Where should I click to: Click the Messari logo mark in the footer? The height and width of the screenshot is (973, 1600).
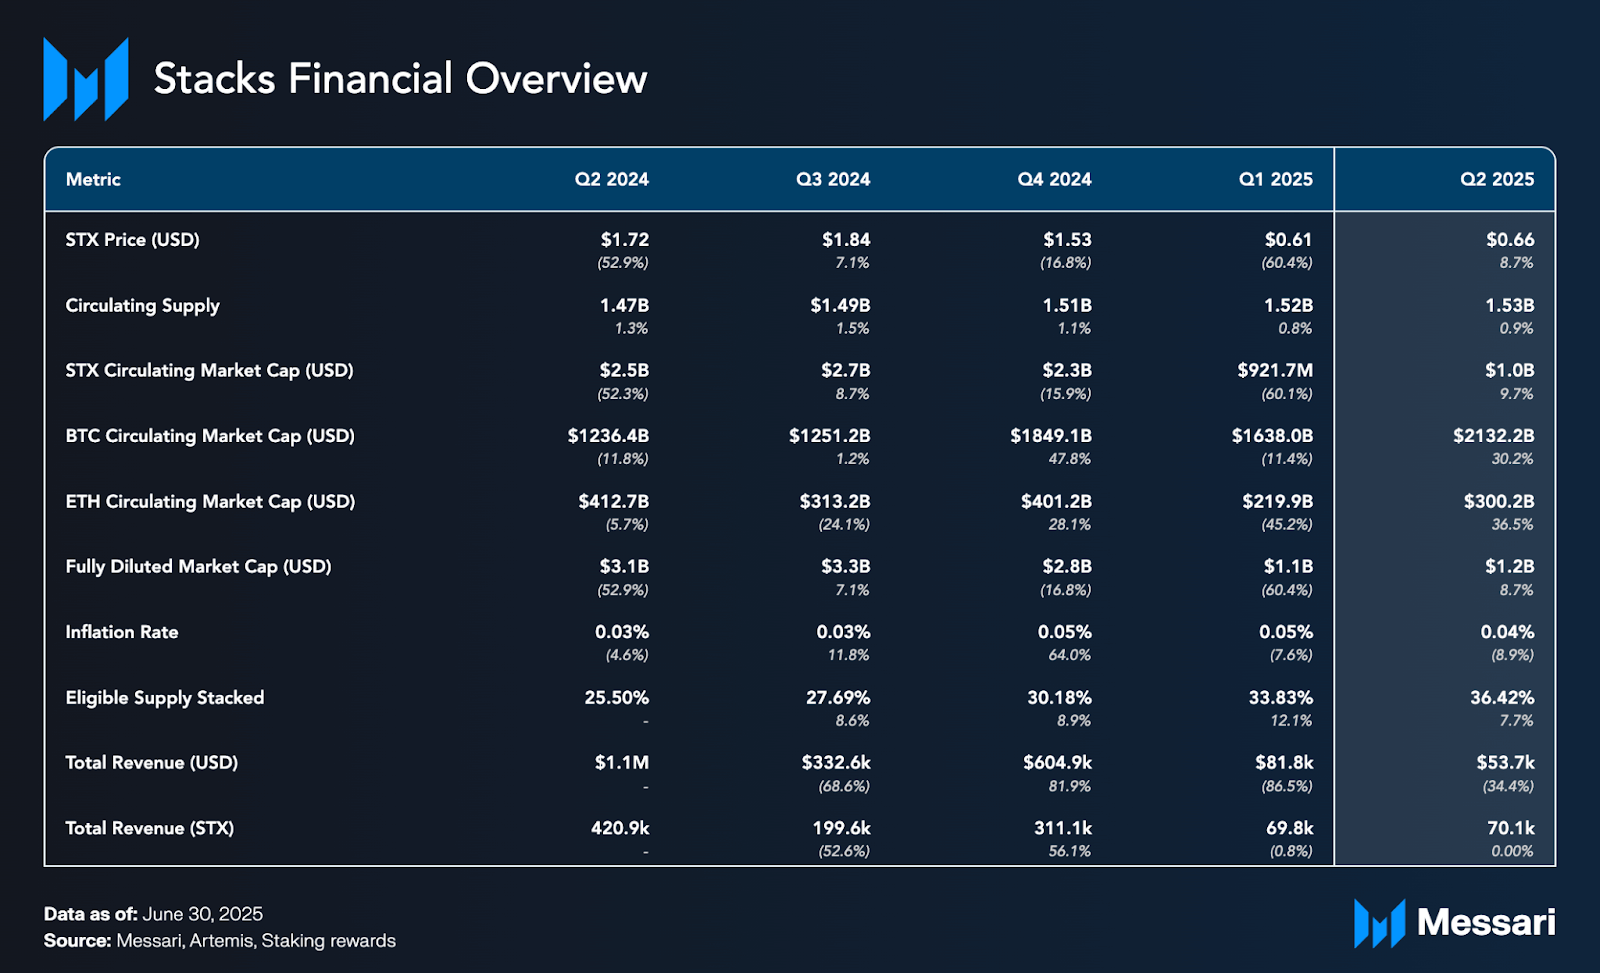coord(1379,923)
